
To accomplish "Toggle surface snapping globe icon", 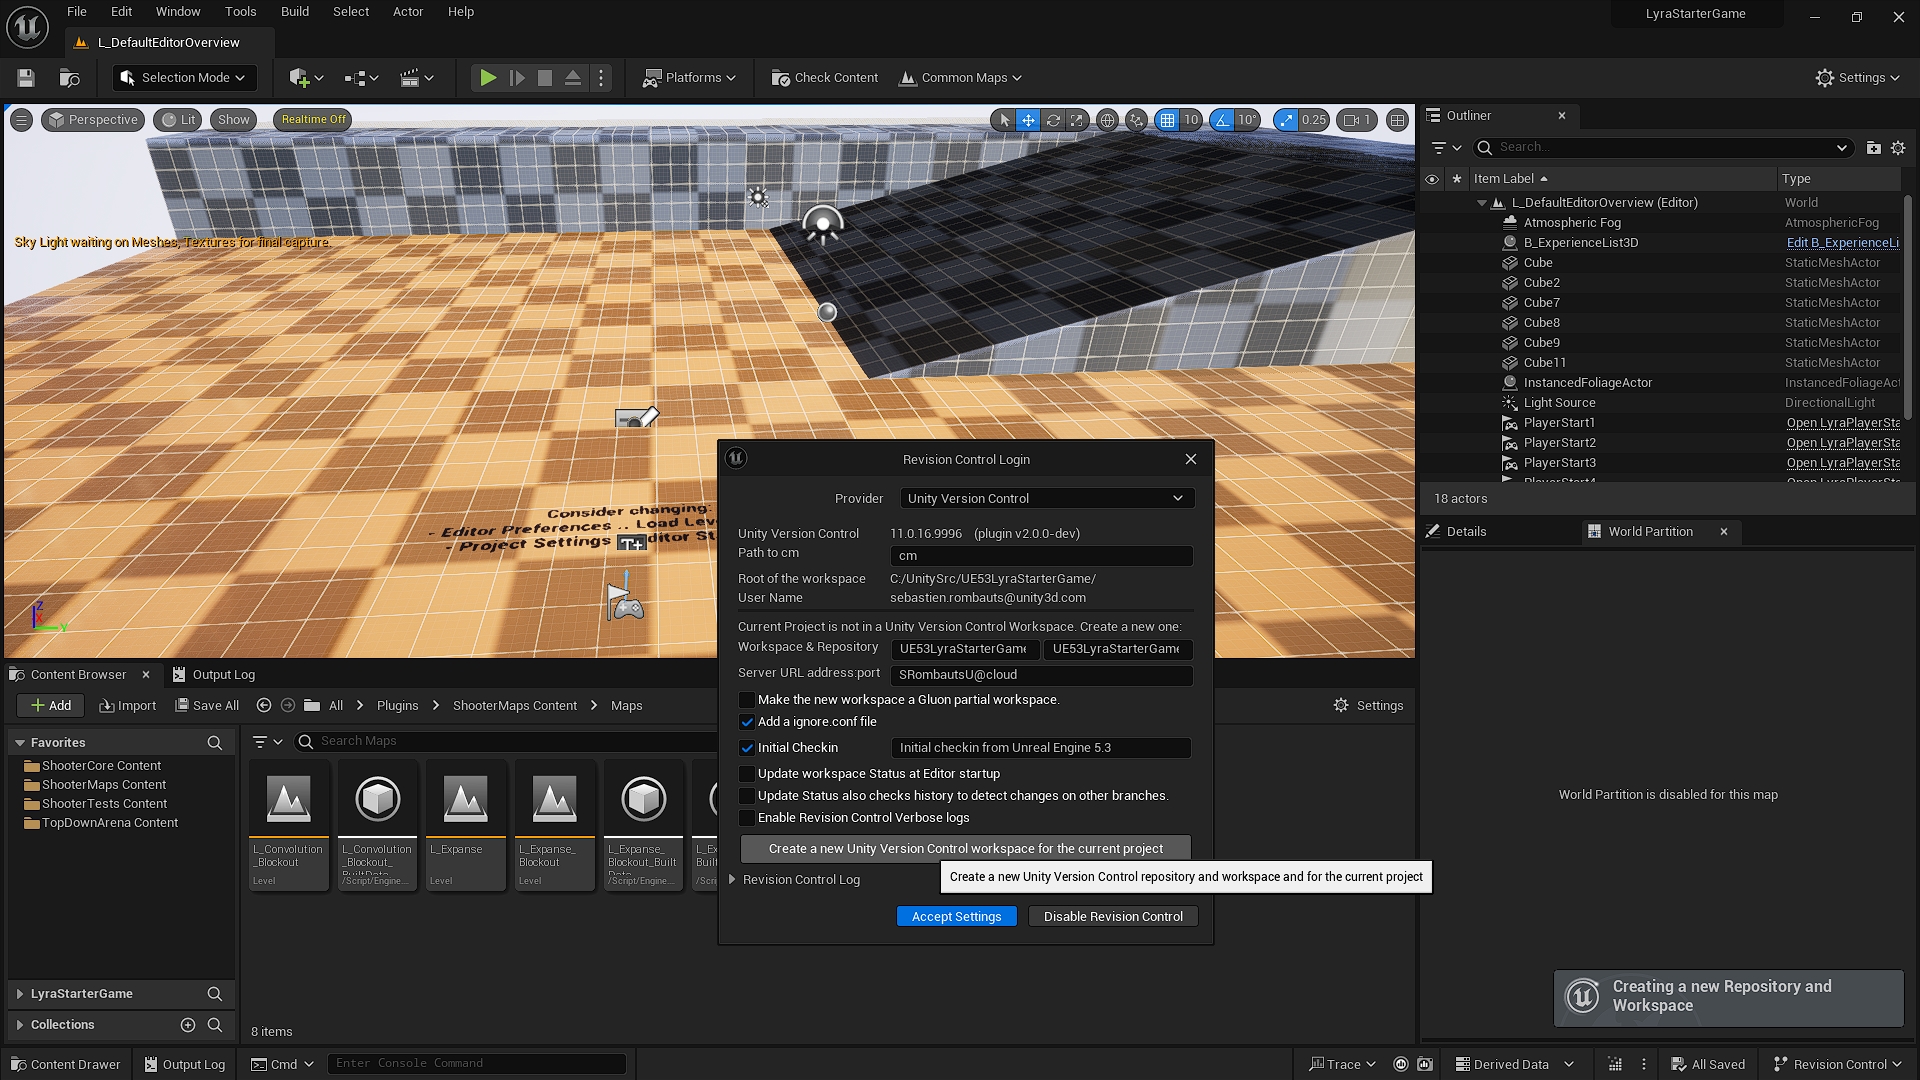I will tap(1108, 119).
